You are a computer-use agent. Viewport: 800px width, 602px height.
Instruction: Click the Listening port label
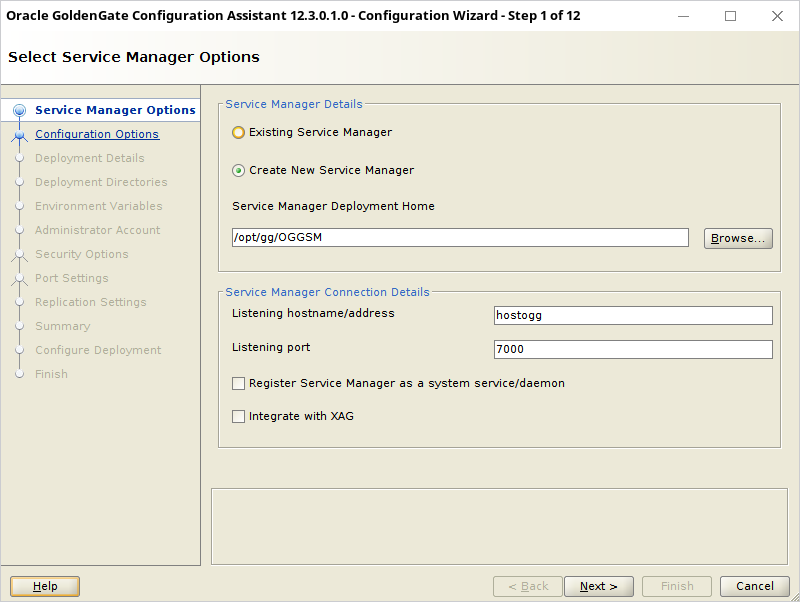271,347
